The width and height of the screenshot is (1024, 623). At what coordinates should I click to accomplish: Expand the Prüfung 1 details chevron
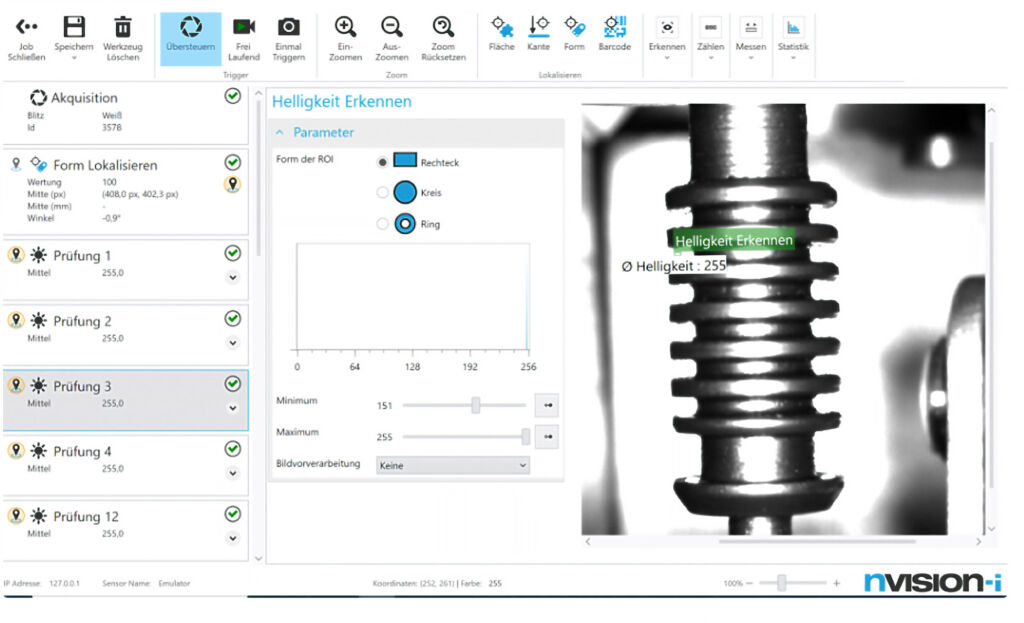233,277
